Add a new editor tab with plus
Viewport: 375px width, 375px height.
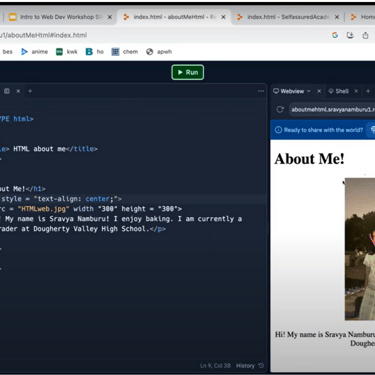point(30,91)
